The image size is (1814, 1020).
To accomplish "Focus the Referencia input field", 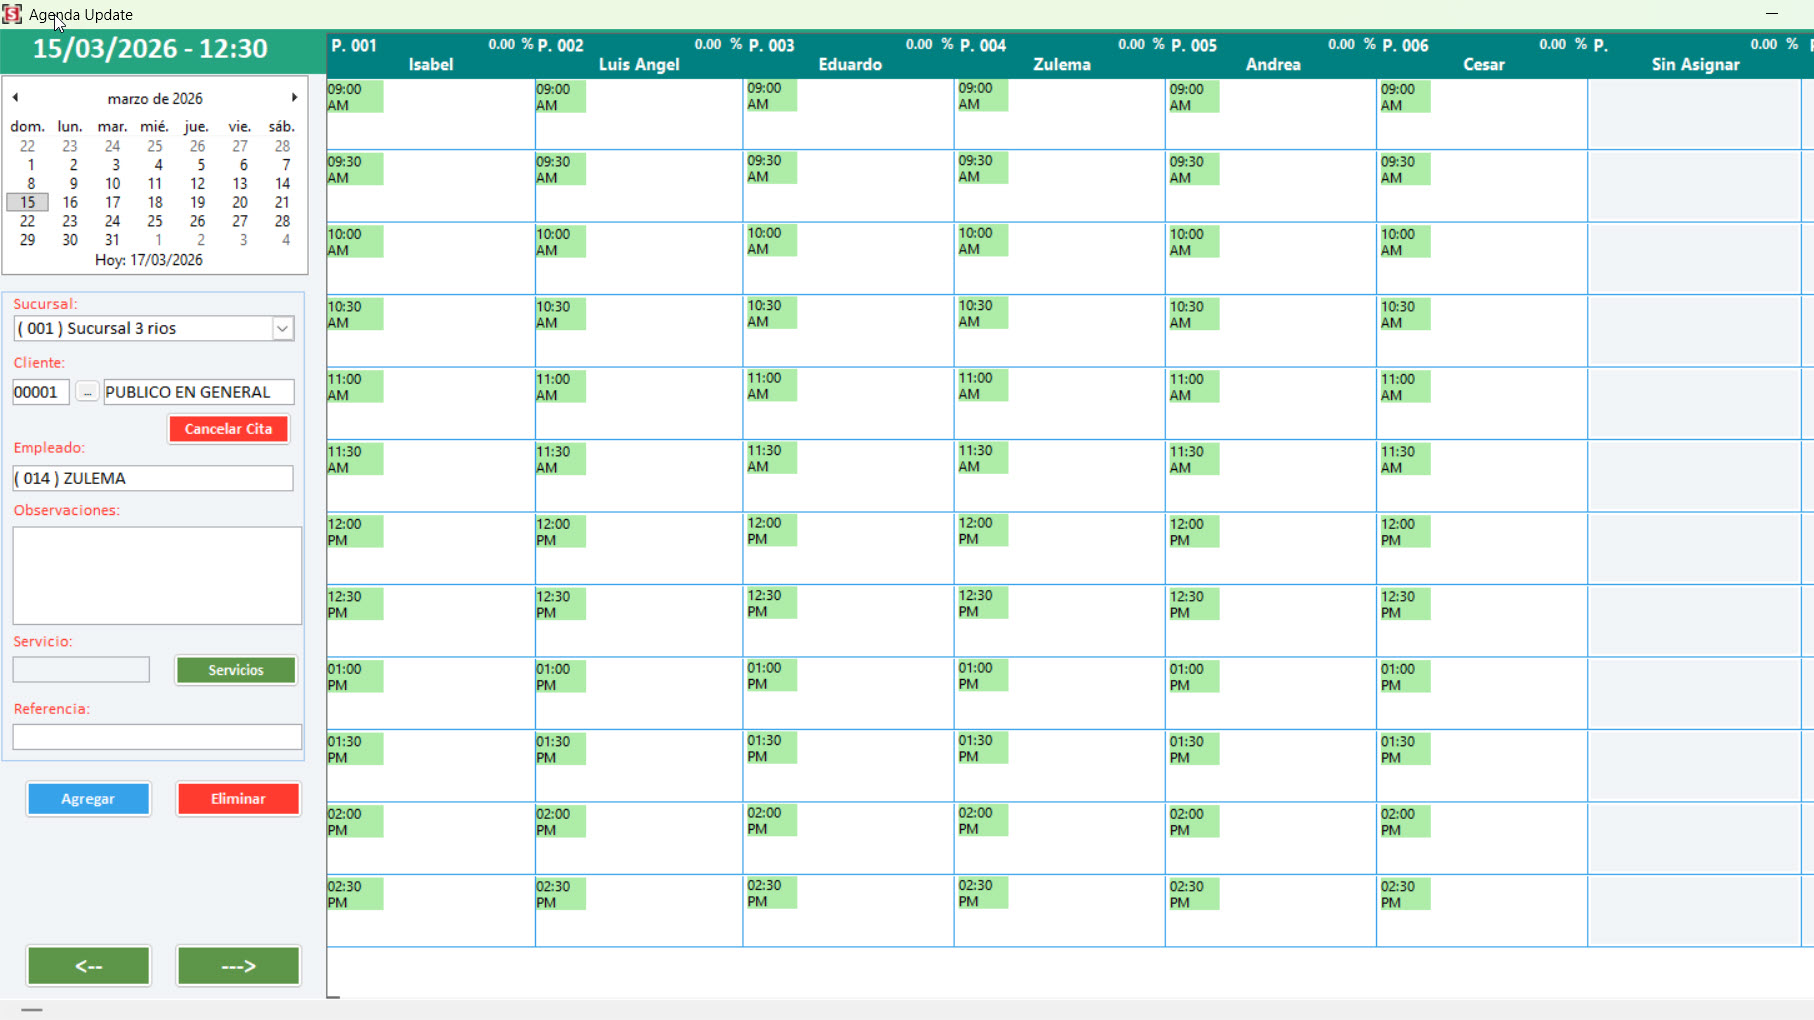I will pos(157,737).
